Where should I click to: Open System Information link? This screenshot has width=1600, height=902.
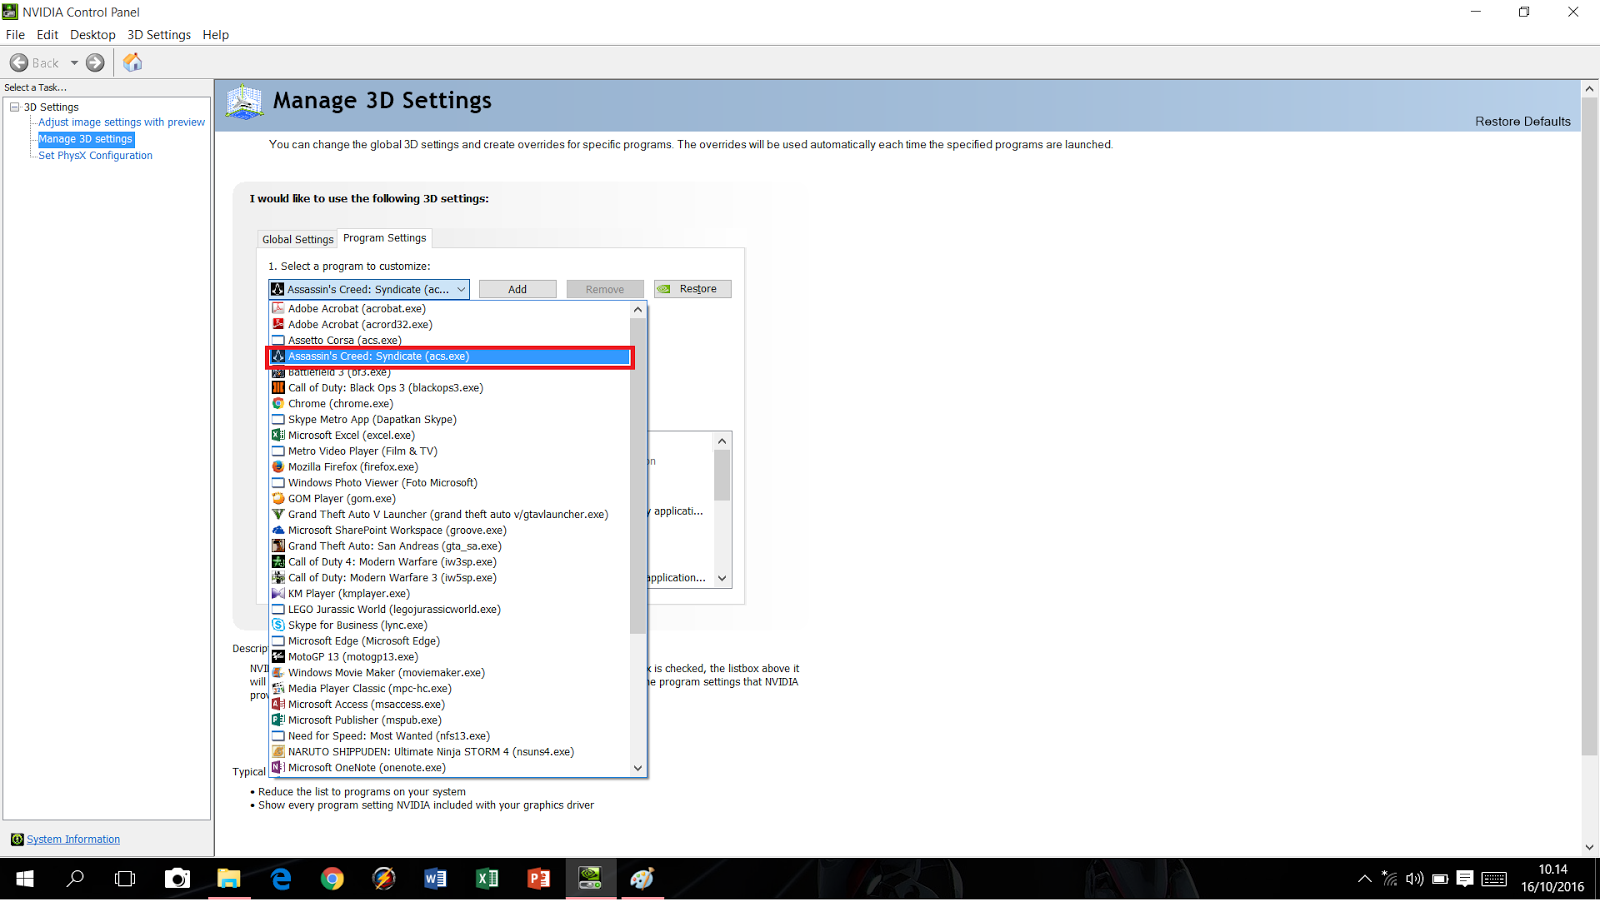click(73, 839)
